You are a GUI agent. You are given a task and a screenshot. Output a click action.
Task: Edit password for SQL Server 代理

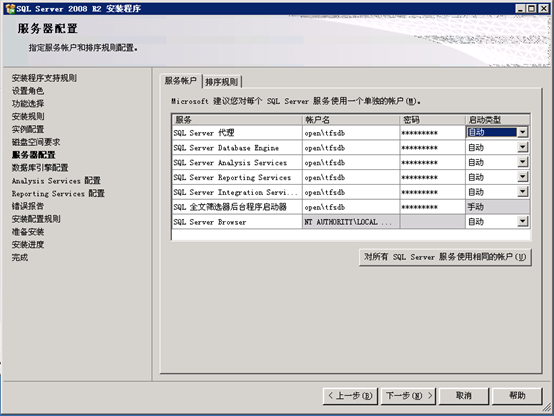[x=433, y=133]
